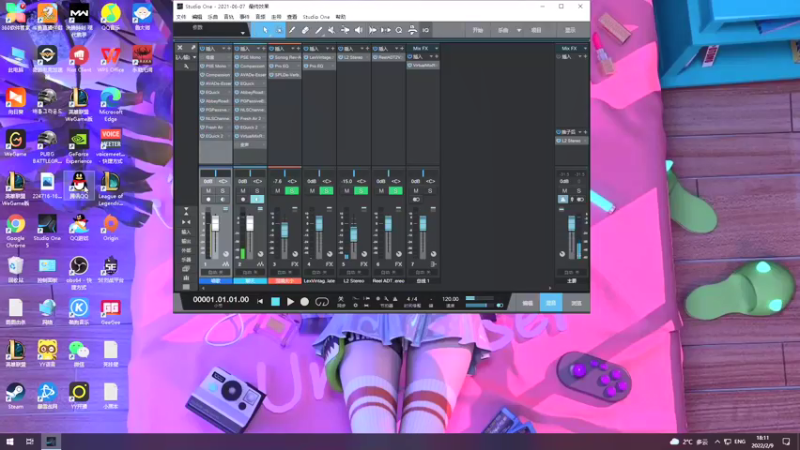
Task: Mute channel 1 with M button
Action: tap(208, 191)
